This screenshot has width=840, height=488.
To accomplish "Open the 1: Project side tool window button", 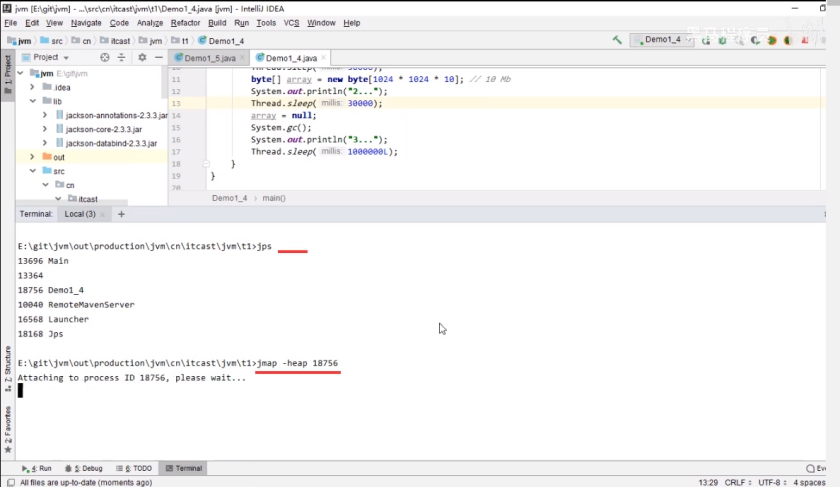I will tap(8, 74).
